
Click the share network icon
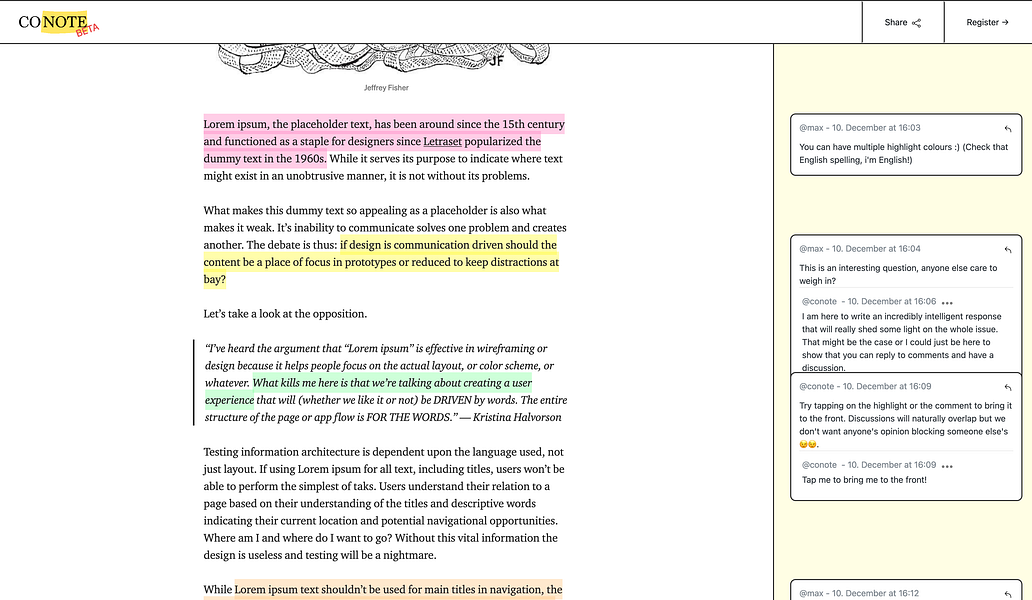pyautogui.click(x=916, y=23)
